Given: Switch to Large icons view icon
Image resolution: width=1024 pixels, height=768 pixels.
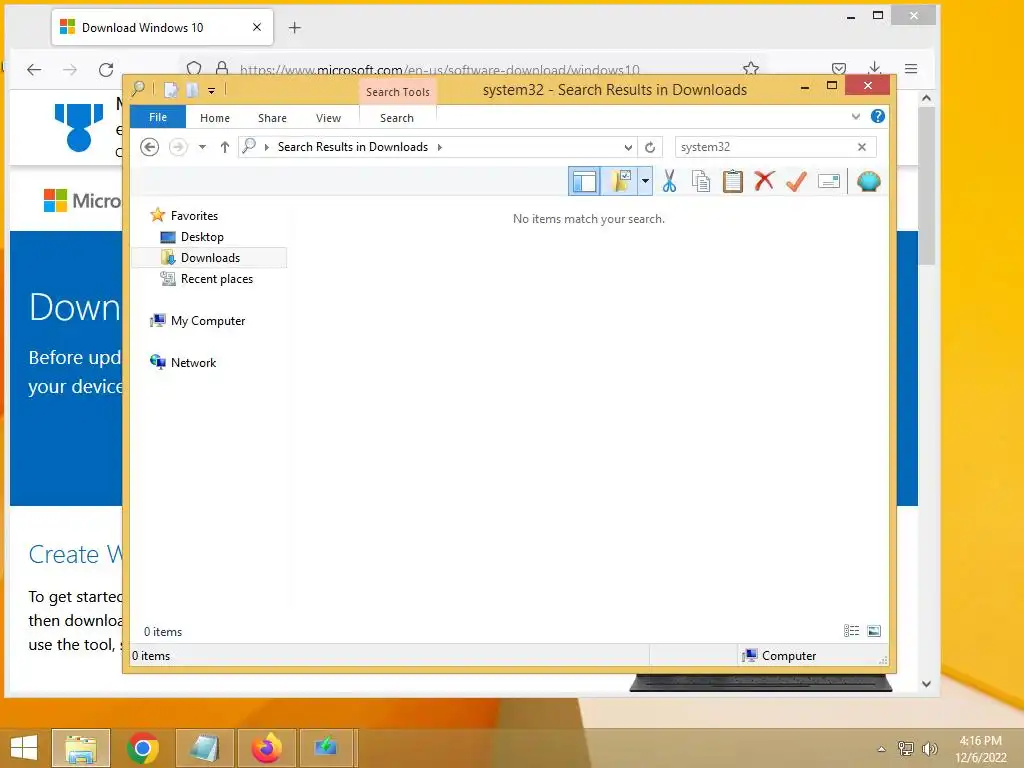Looking at the screenshot, I should point(874,631).
